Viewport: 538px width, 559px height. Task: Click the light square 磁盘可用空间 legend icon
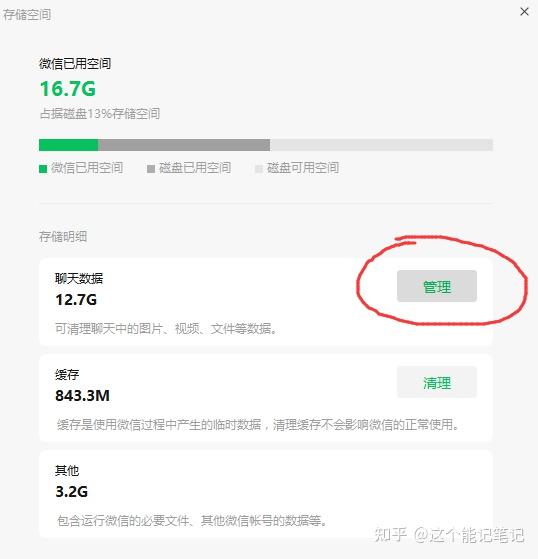pyautogui.click(x=258, y=169)
